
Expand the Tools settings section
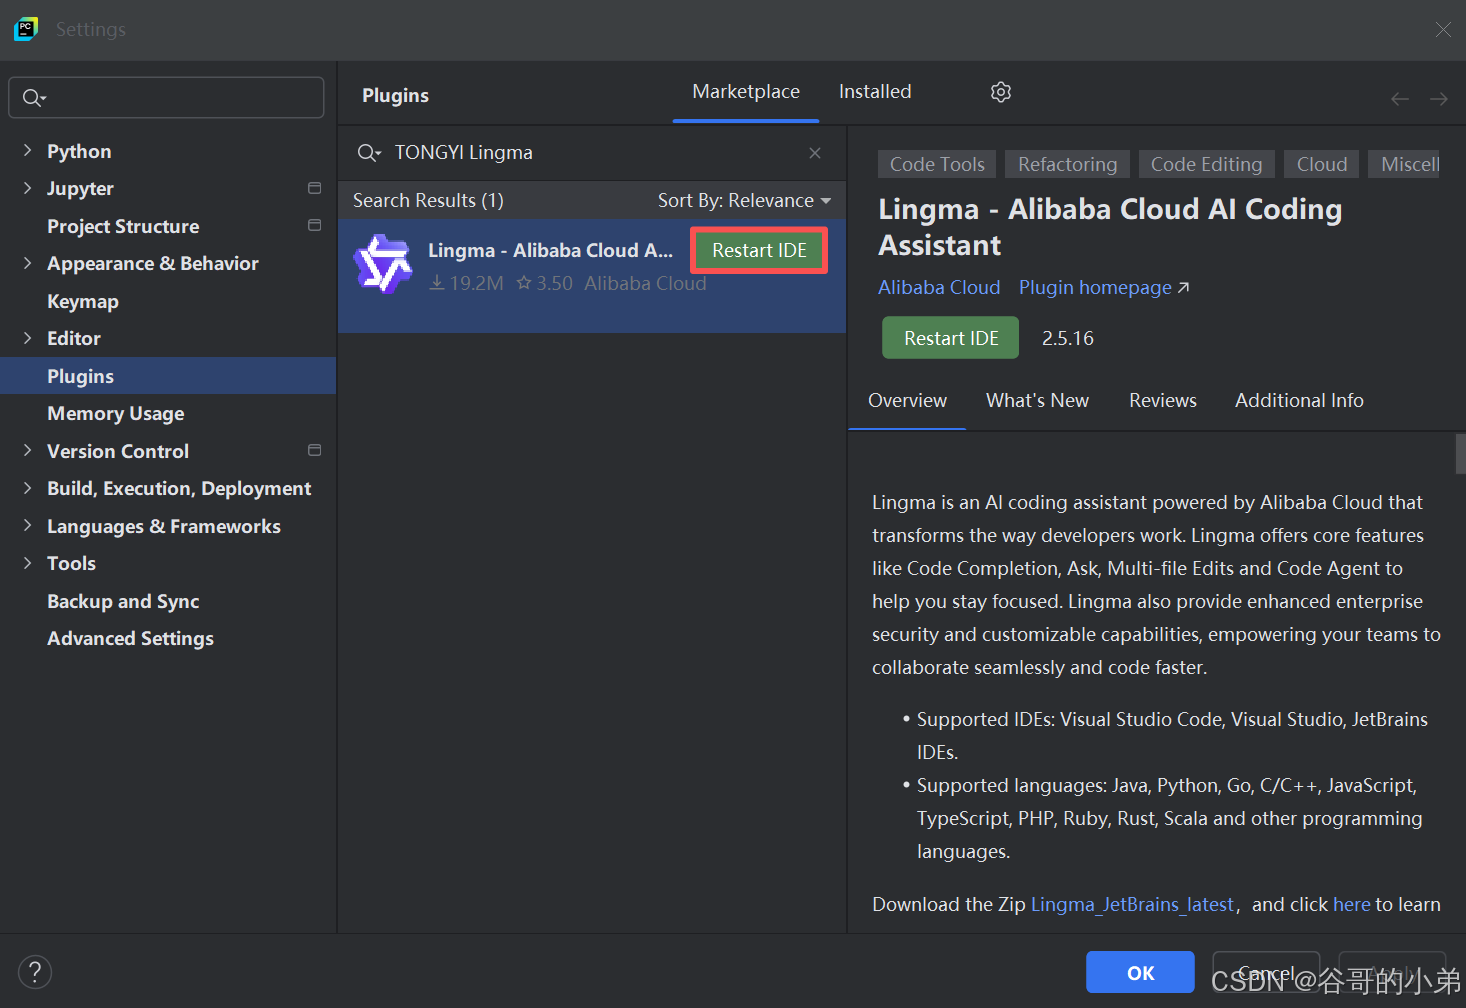(x=27, y=563)
